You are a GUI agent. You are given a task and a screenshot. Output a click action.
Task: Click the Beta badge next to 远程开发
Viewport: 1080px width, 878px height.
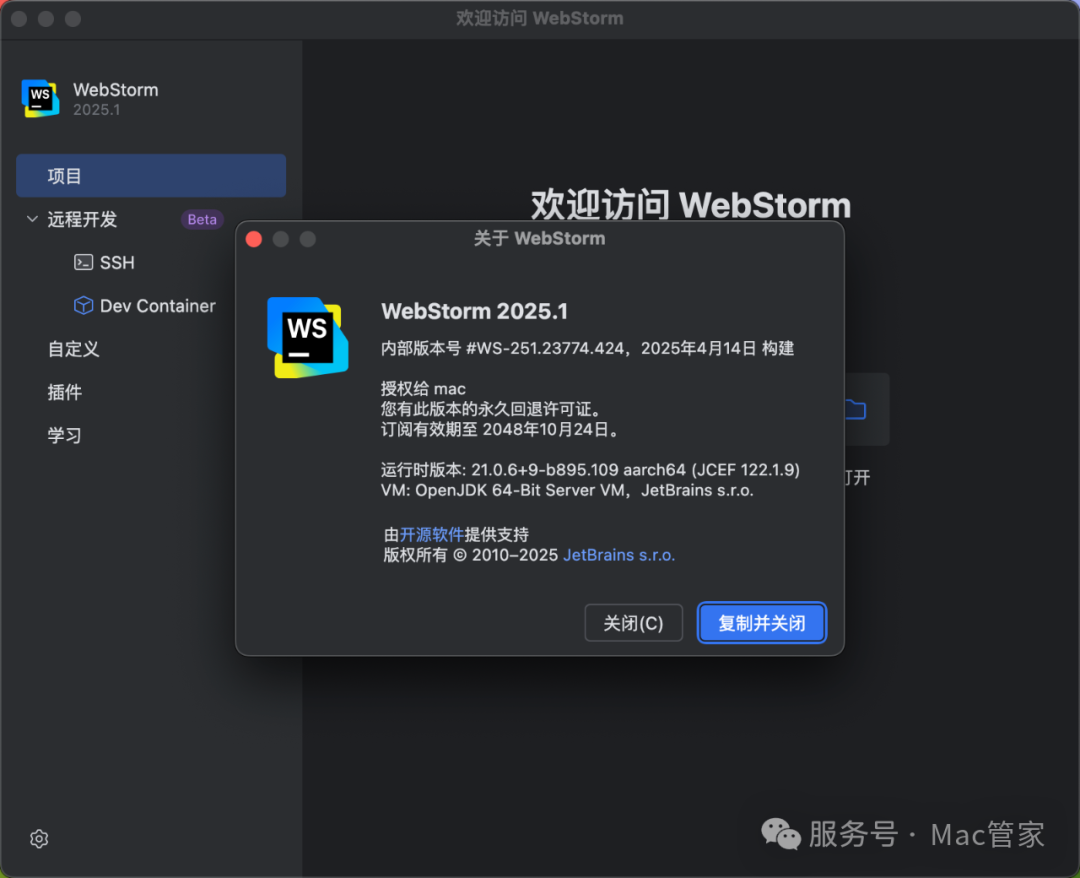point(201,219)
